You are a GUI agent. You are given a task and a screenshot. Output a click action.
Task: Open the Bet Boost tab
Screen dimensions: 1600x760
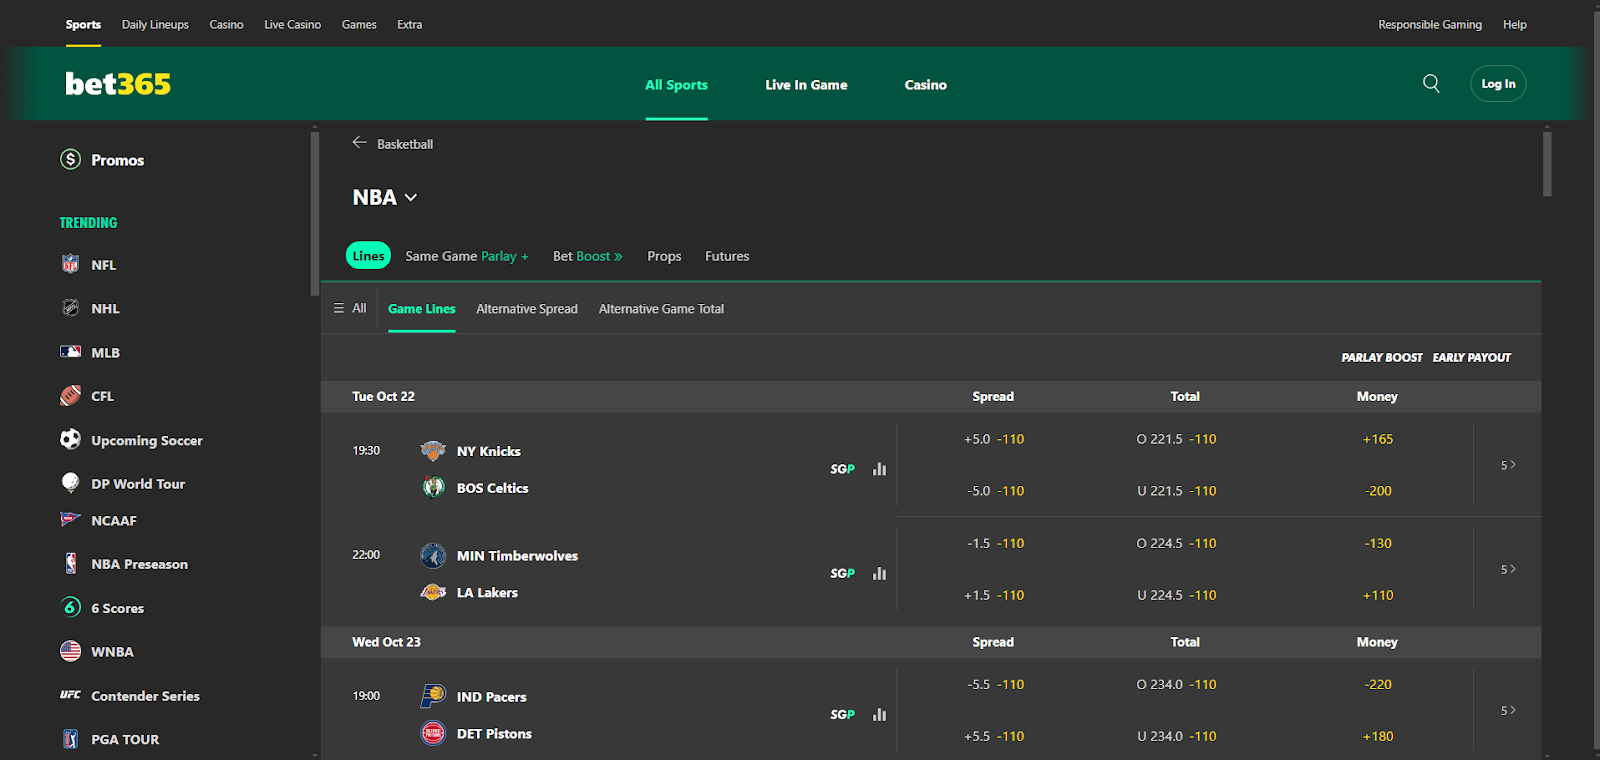[x=588, y=256]
